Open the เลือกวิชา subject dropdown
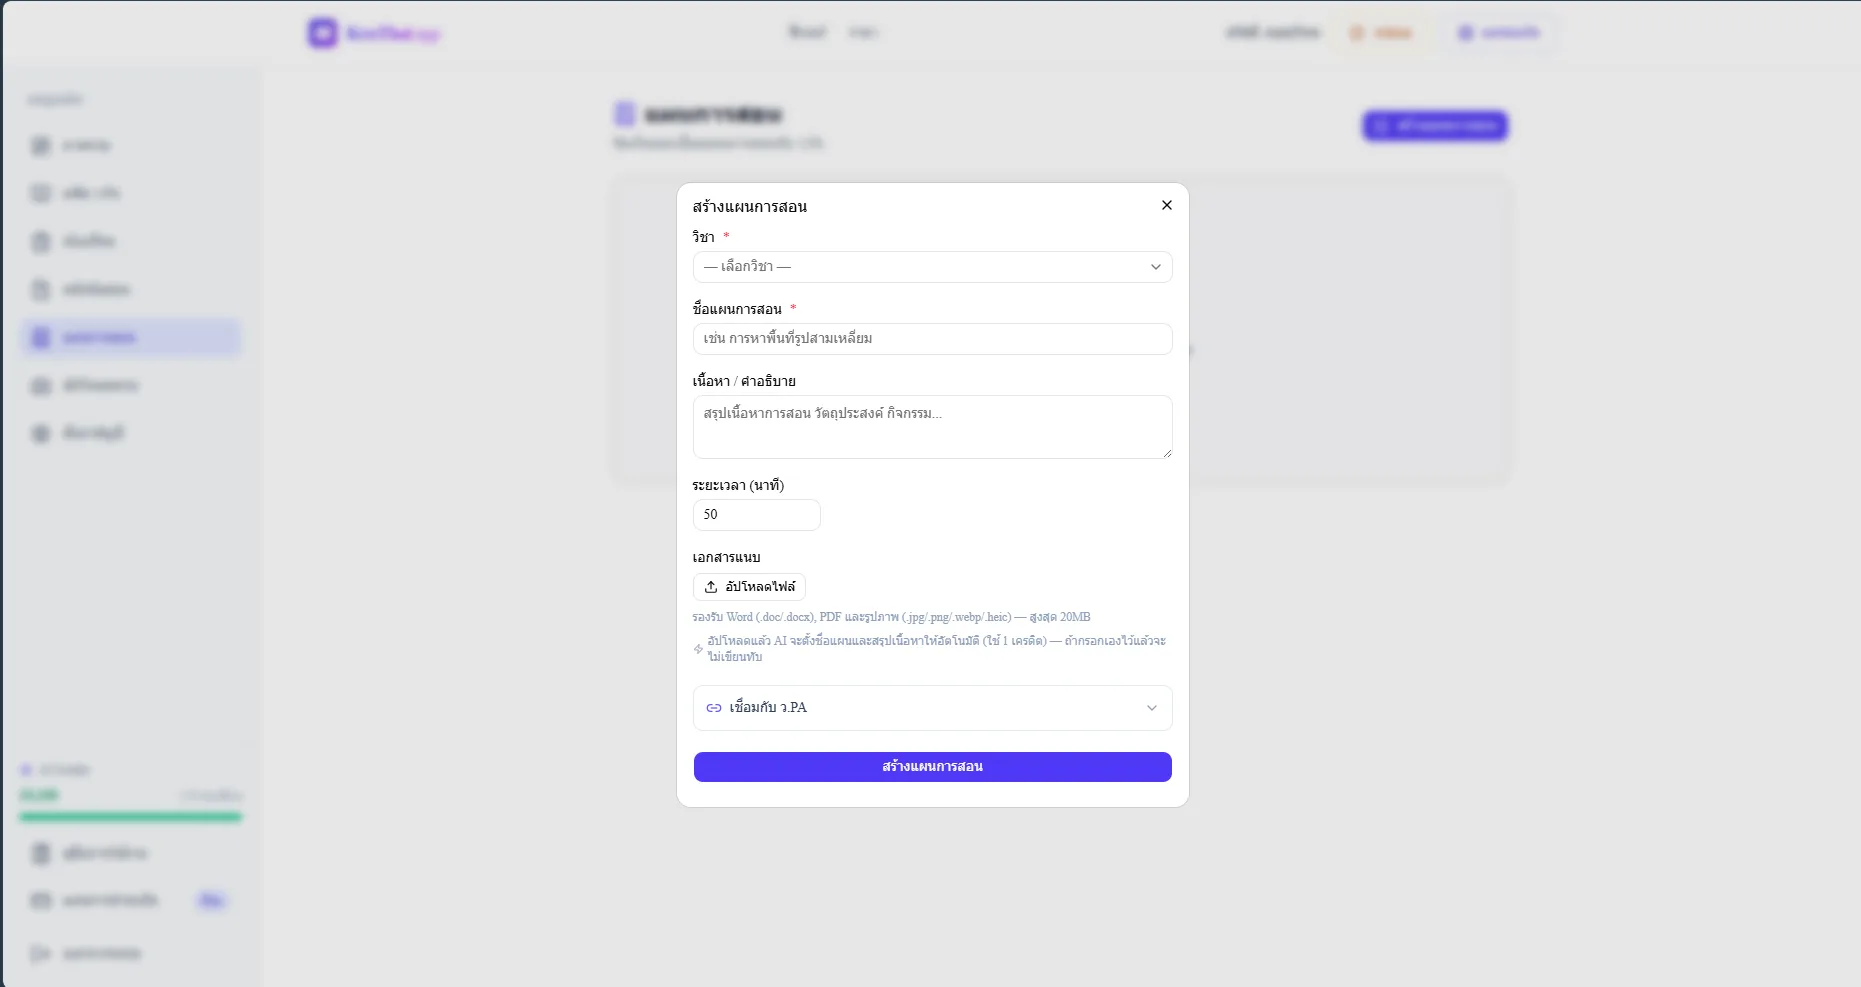The image size is (1861, 987). [932, 267]
